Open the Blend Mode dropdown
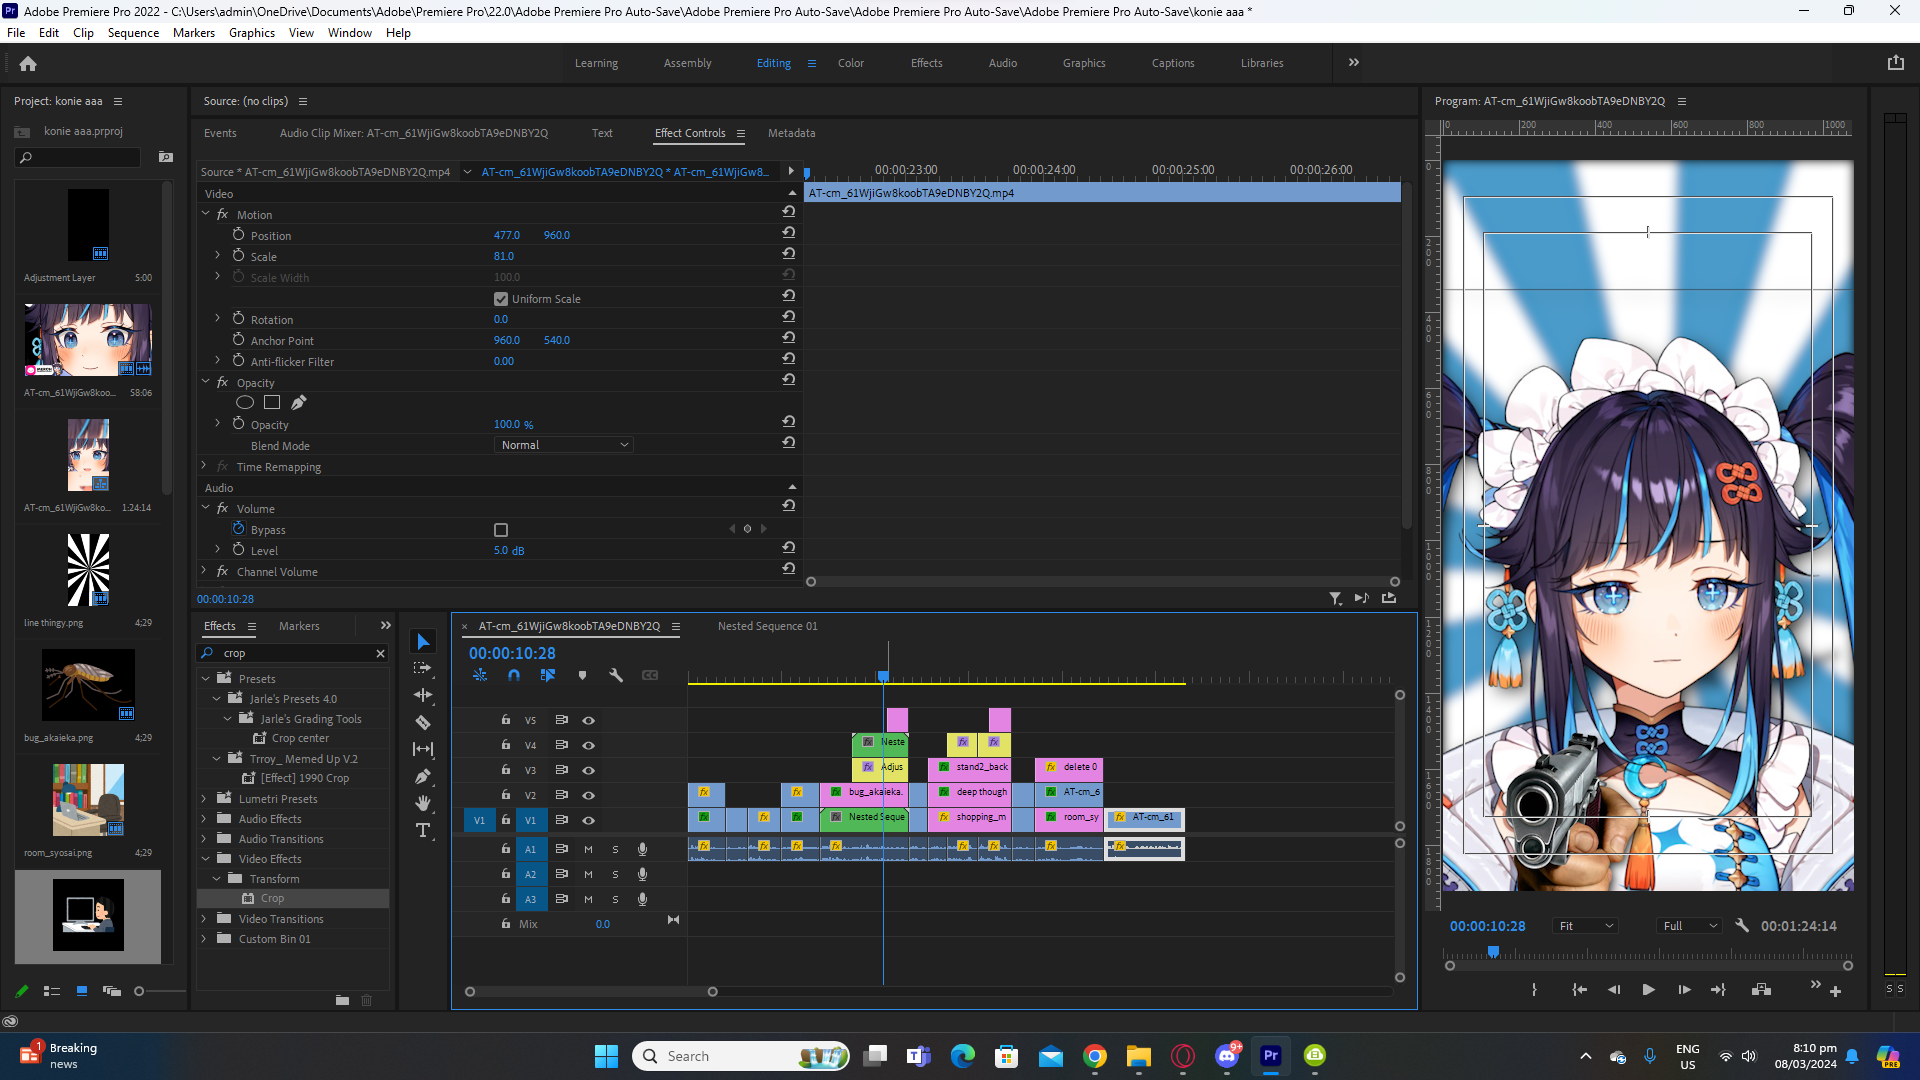1920x1080 pixels. (564, 445)
